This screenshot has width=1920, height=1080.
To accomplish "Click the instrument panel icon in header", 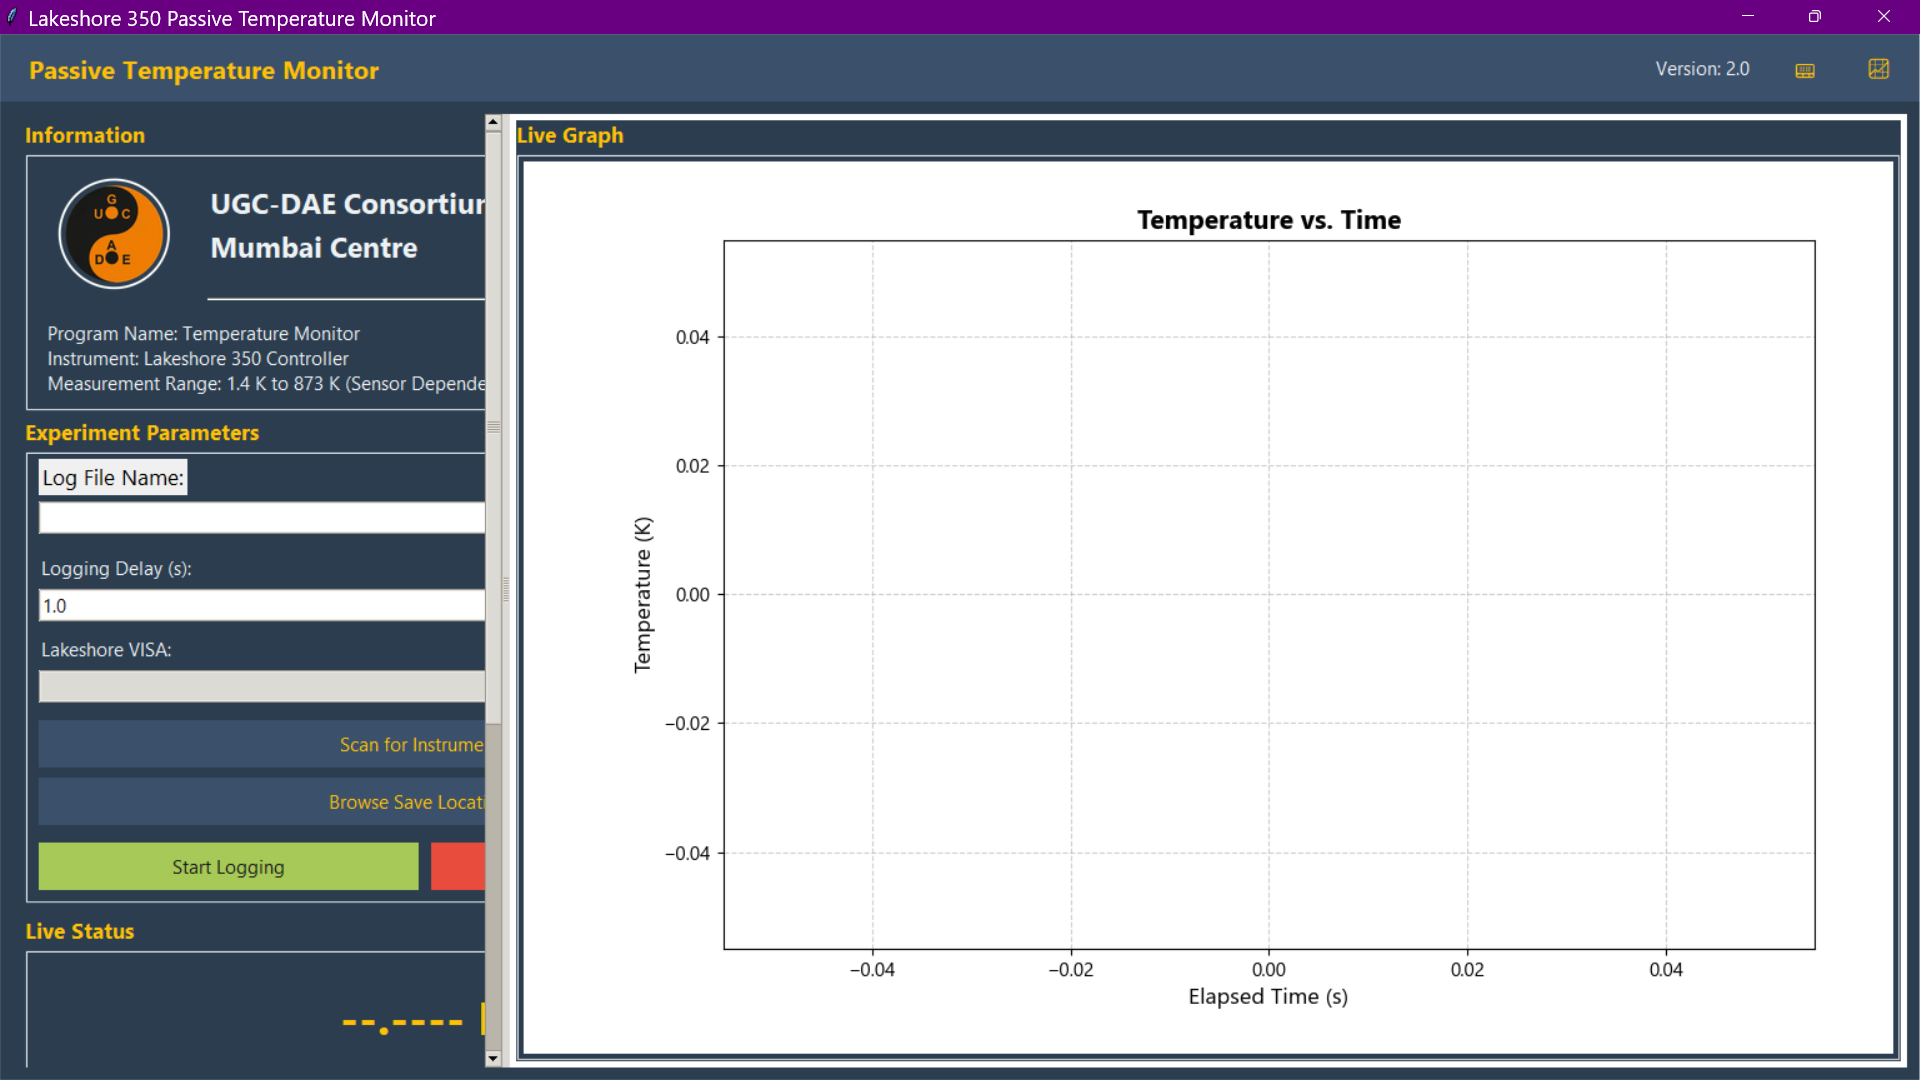I will [x=1805, y=70].
